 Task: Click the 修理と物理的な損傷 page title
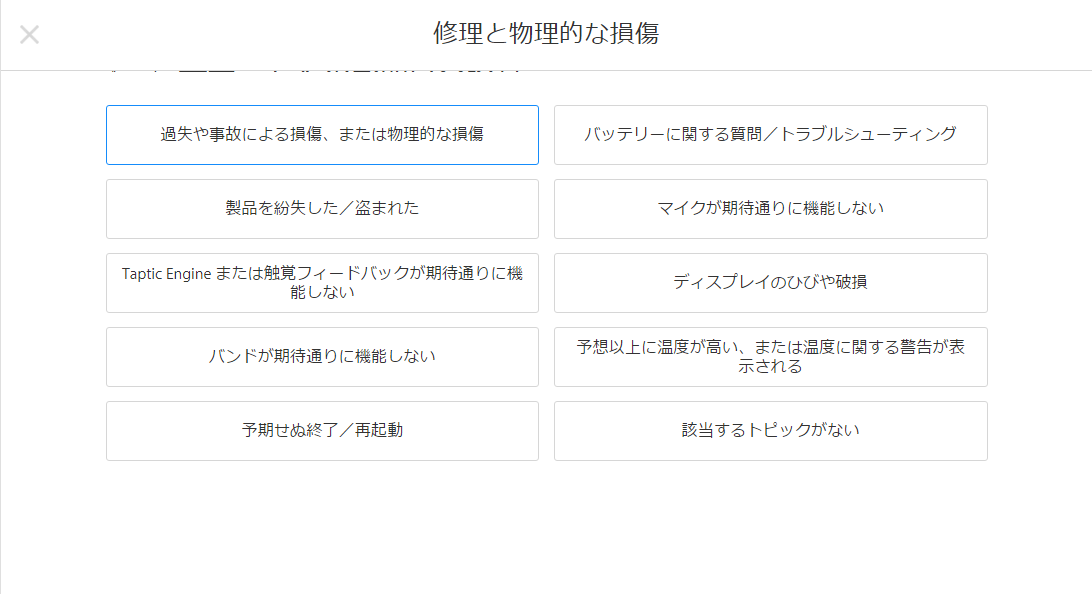[546, 34]
